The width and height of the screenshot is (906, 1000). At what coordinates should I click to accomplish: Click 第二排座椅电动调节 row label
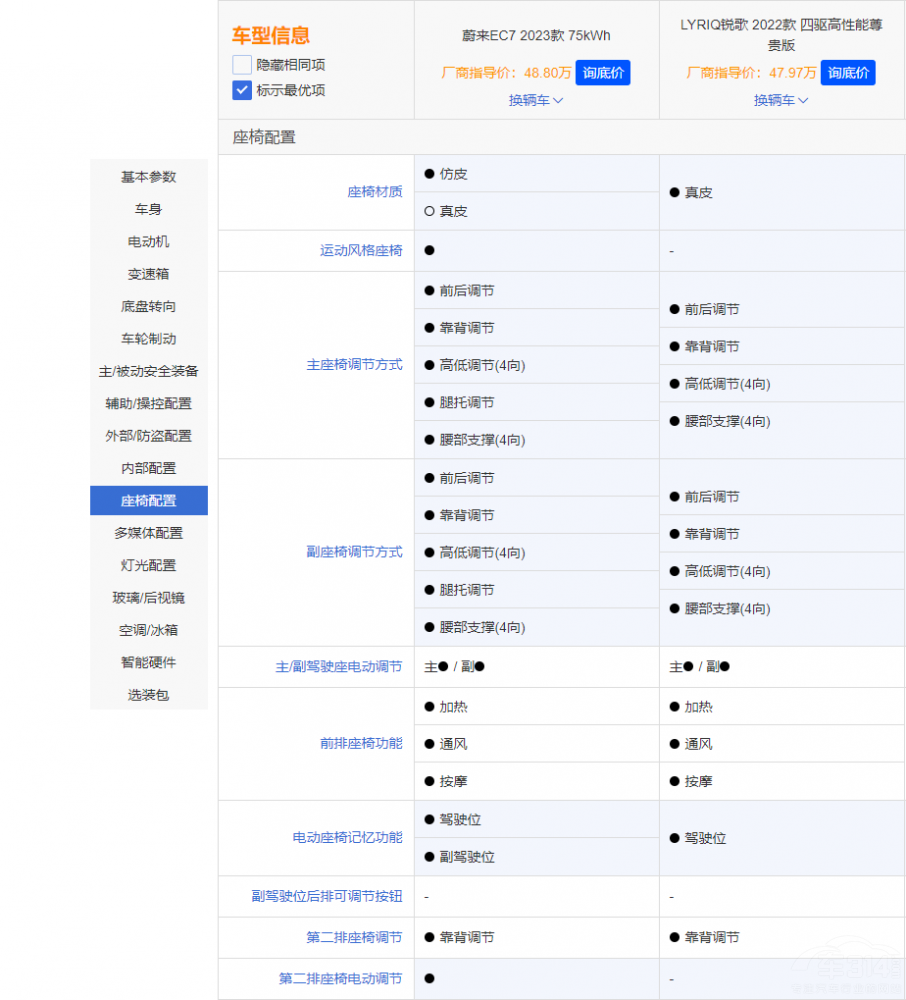coord(340,979)
